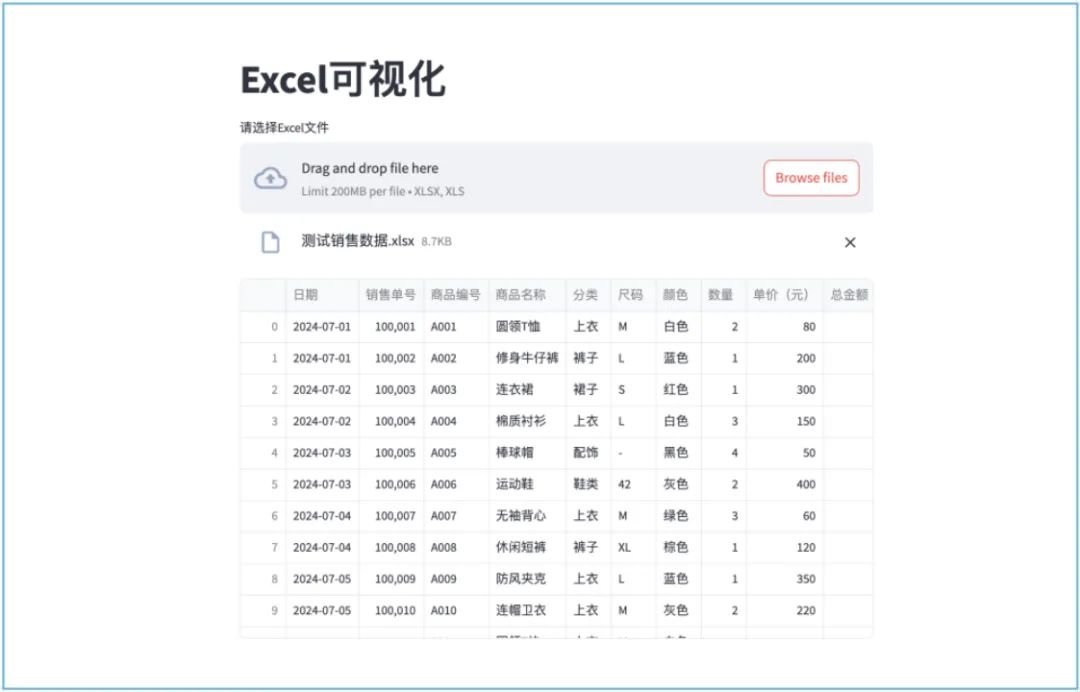Select the cell 棒球帽
The height and width of the screenshot is (692, 1080).
(x=527, y=453)
